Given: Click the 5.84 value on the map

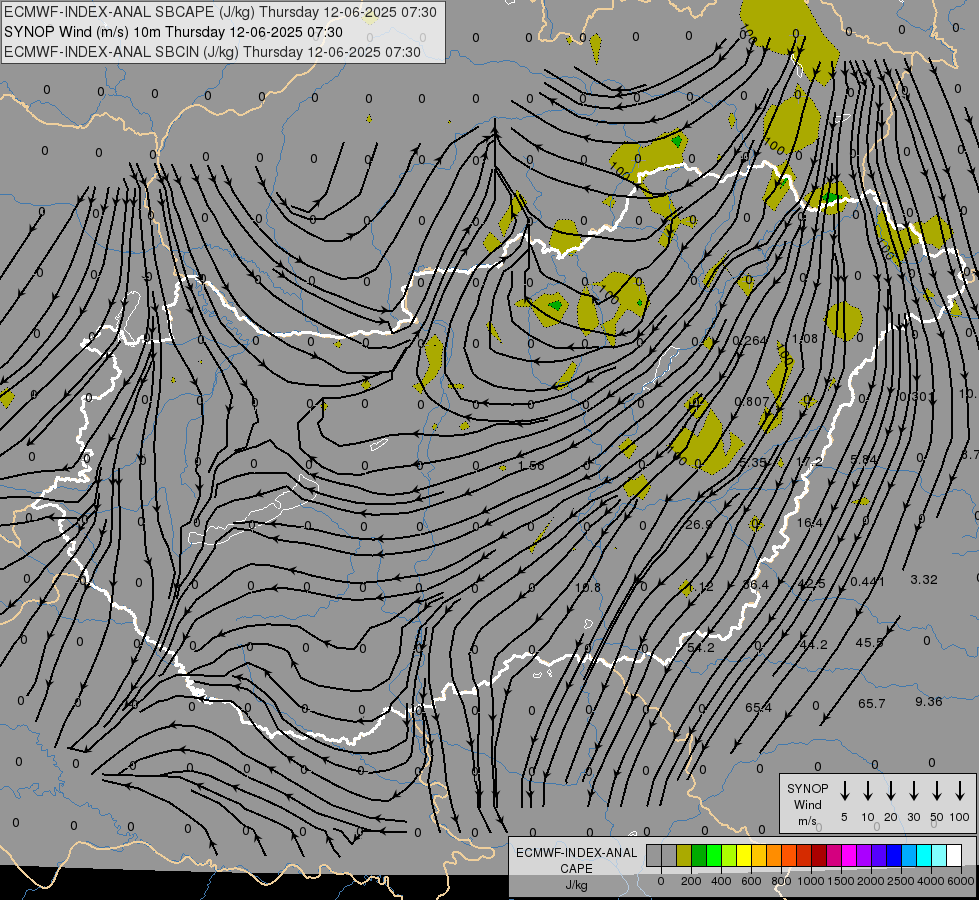Looking at the screenshot, I should point(864,460).
